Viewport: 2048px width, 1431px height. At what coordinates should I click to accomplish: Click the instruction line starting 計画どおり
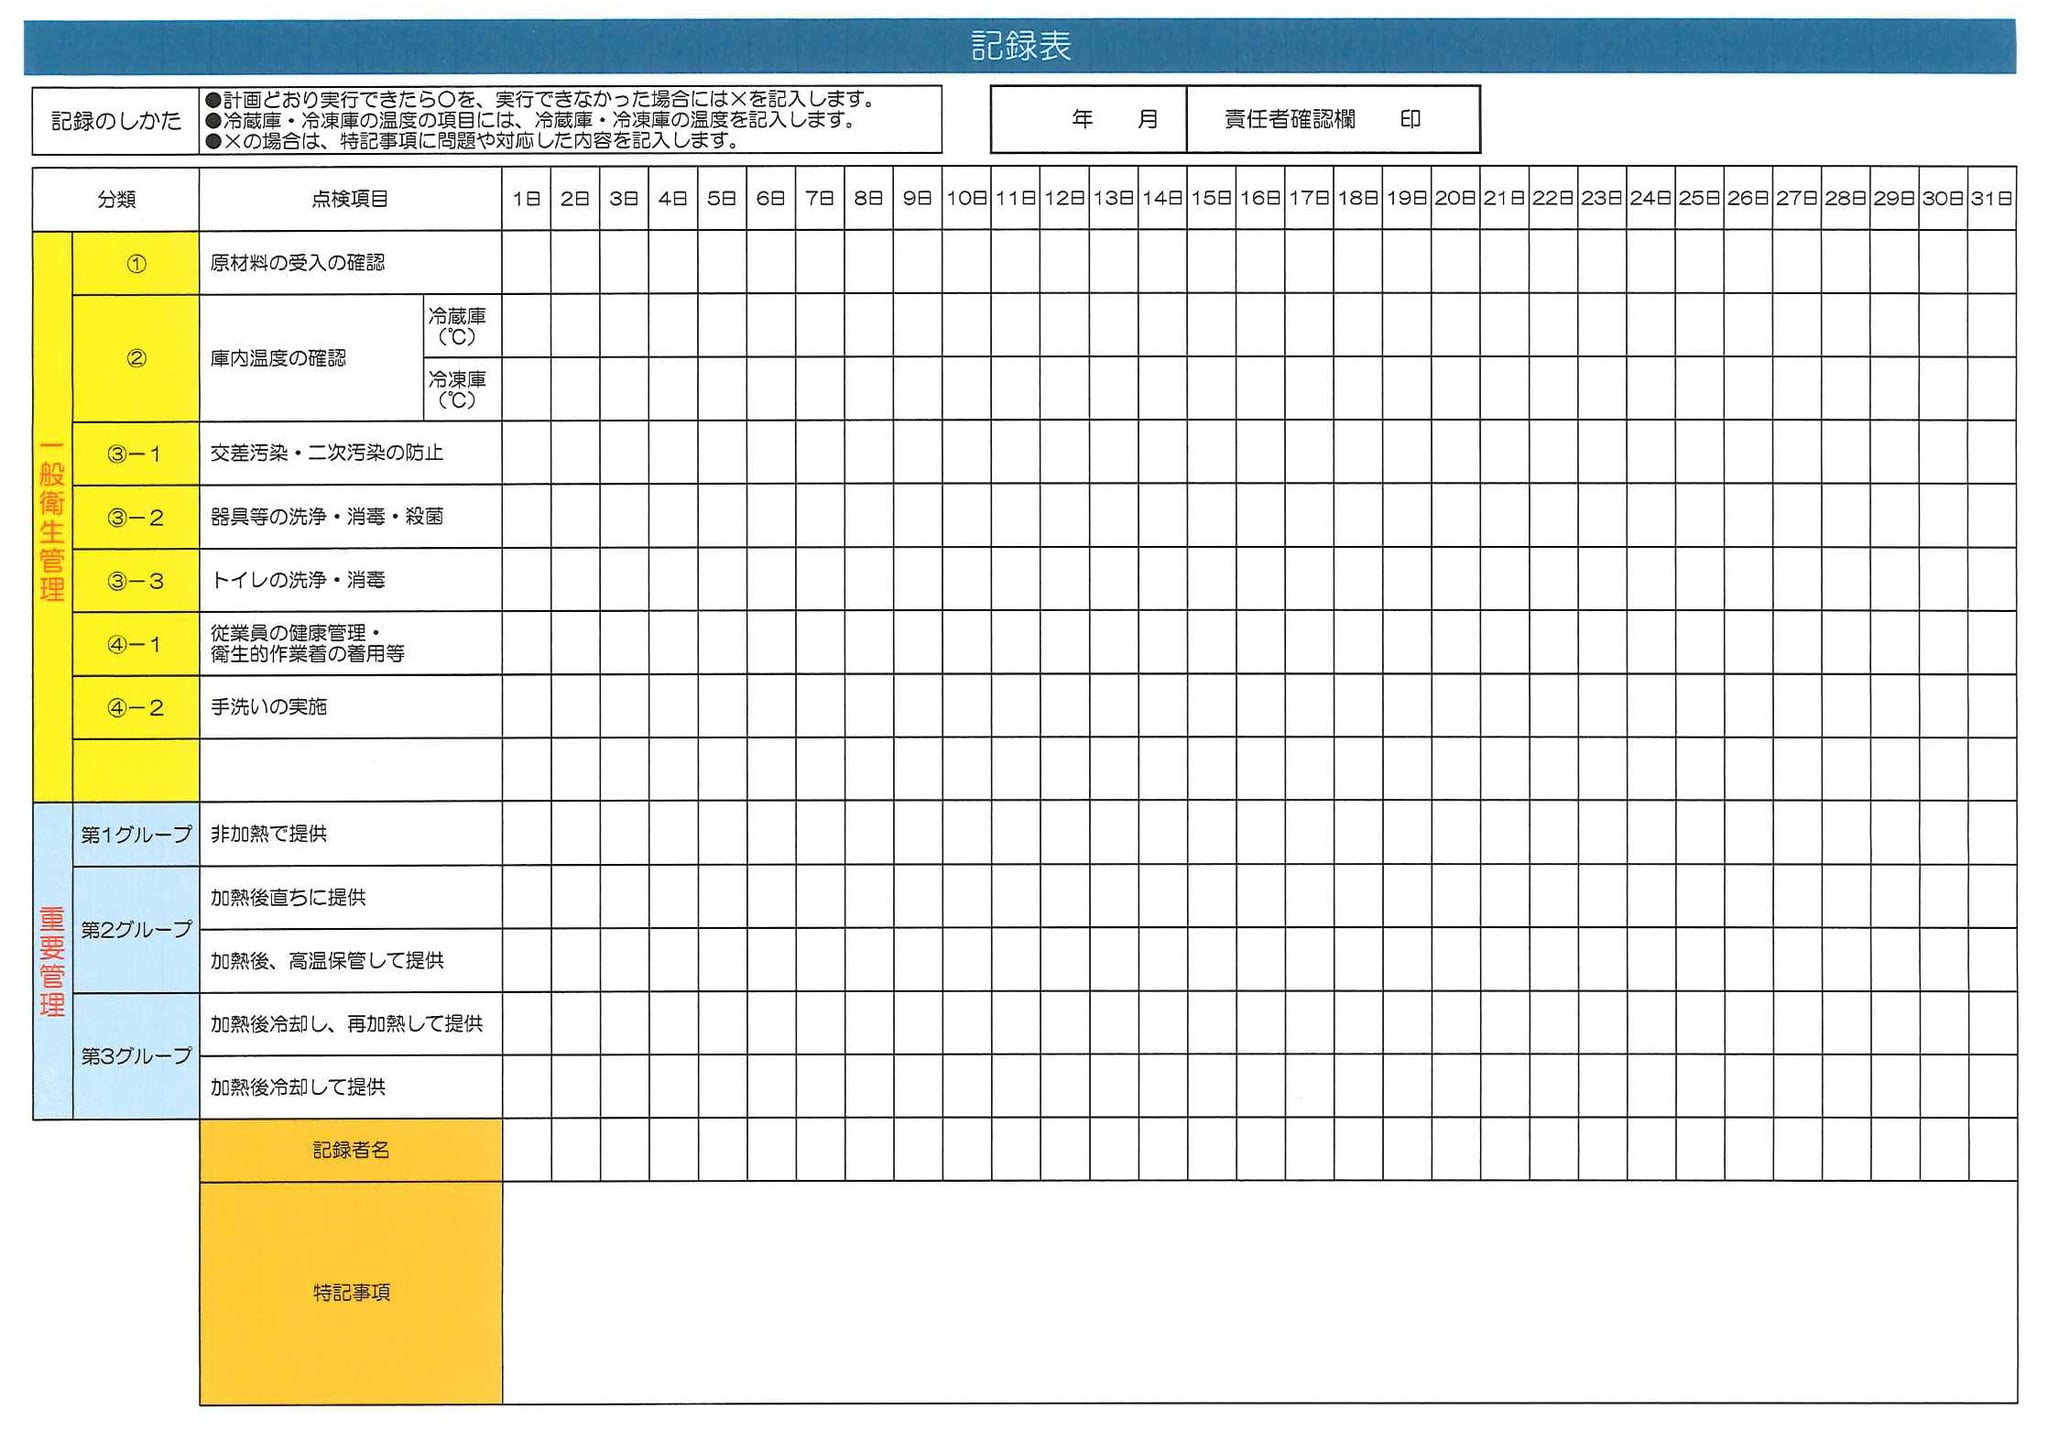tap(541, 99)
